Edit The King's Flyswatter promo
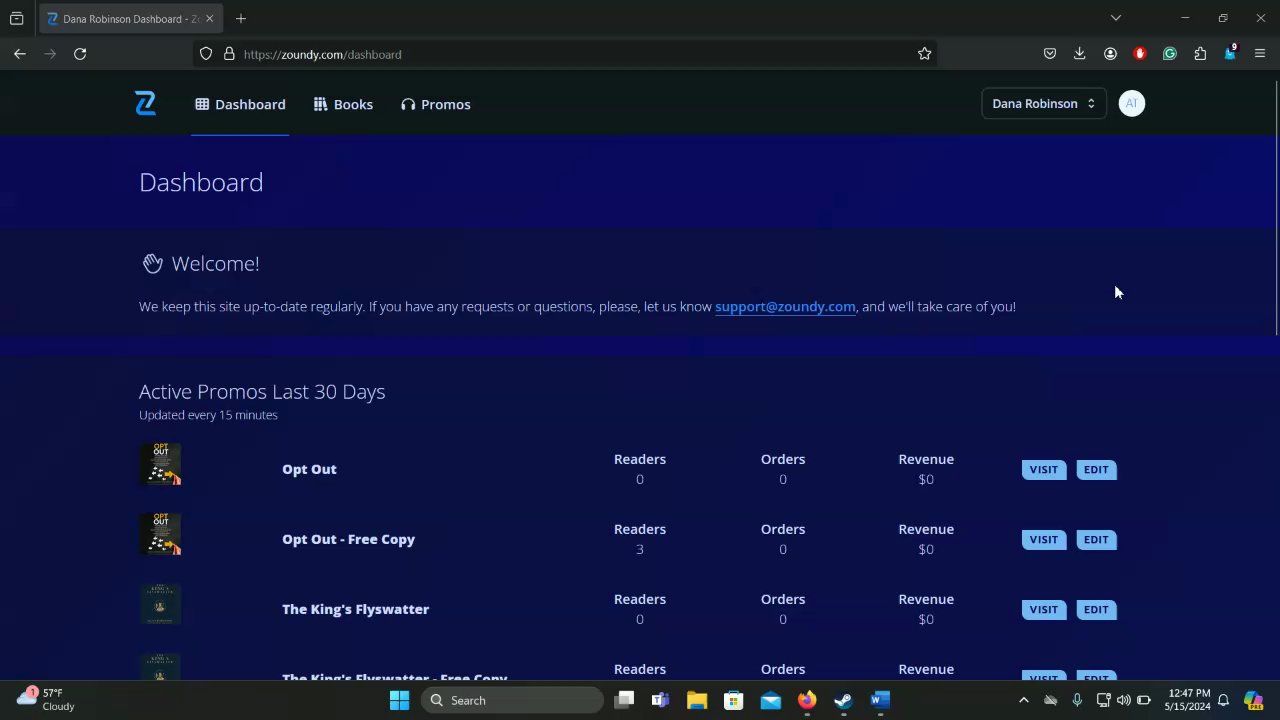This screenshot has width=1280, height=720. [1096, 610]
